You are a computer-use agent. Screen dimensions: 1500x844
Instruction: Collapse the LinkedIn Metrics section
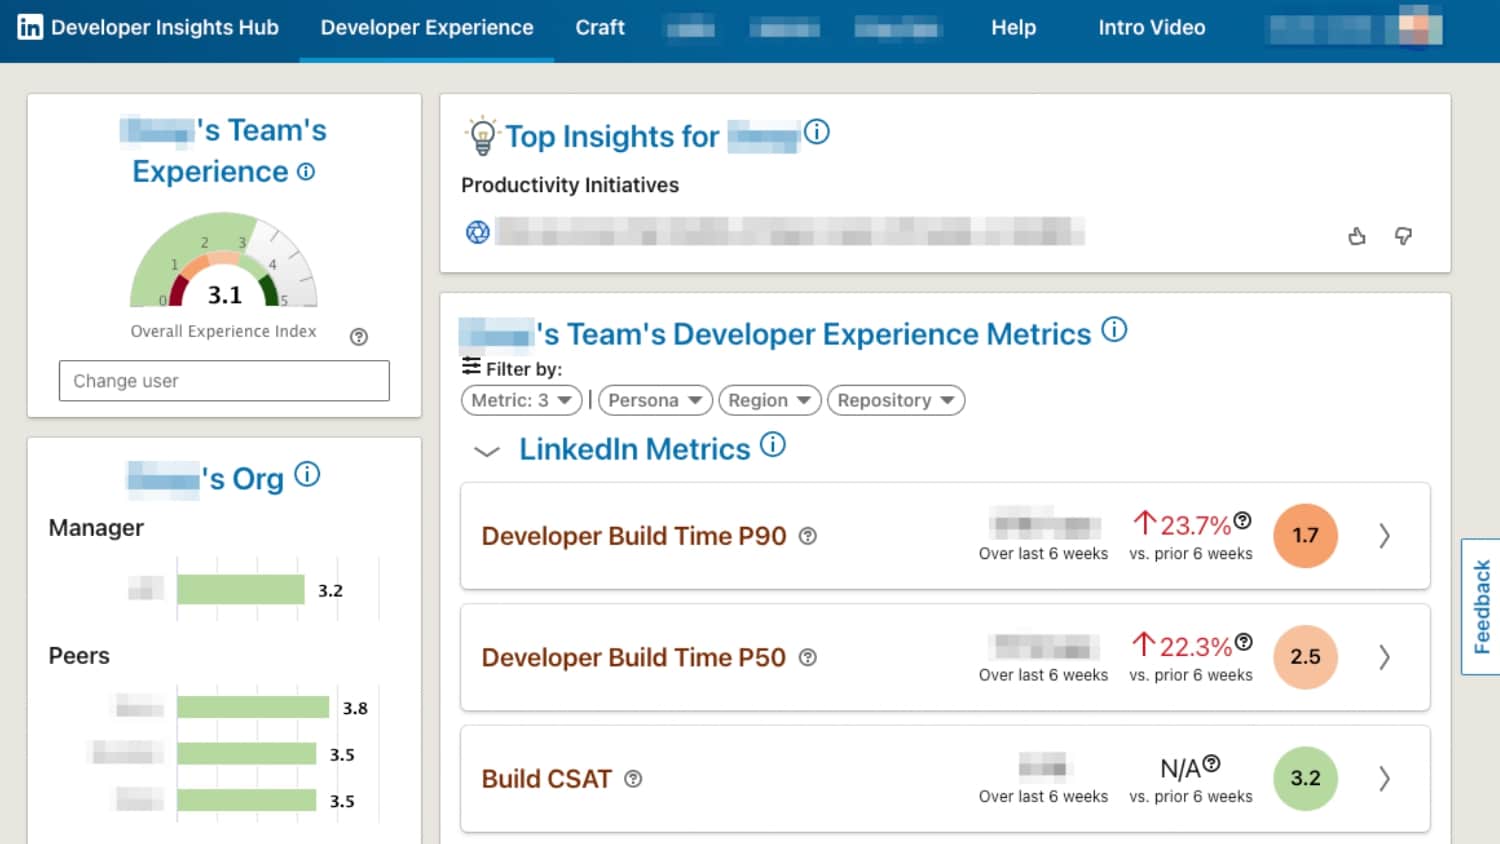[x=487, y=451]
